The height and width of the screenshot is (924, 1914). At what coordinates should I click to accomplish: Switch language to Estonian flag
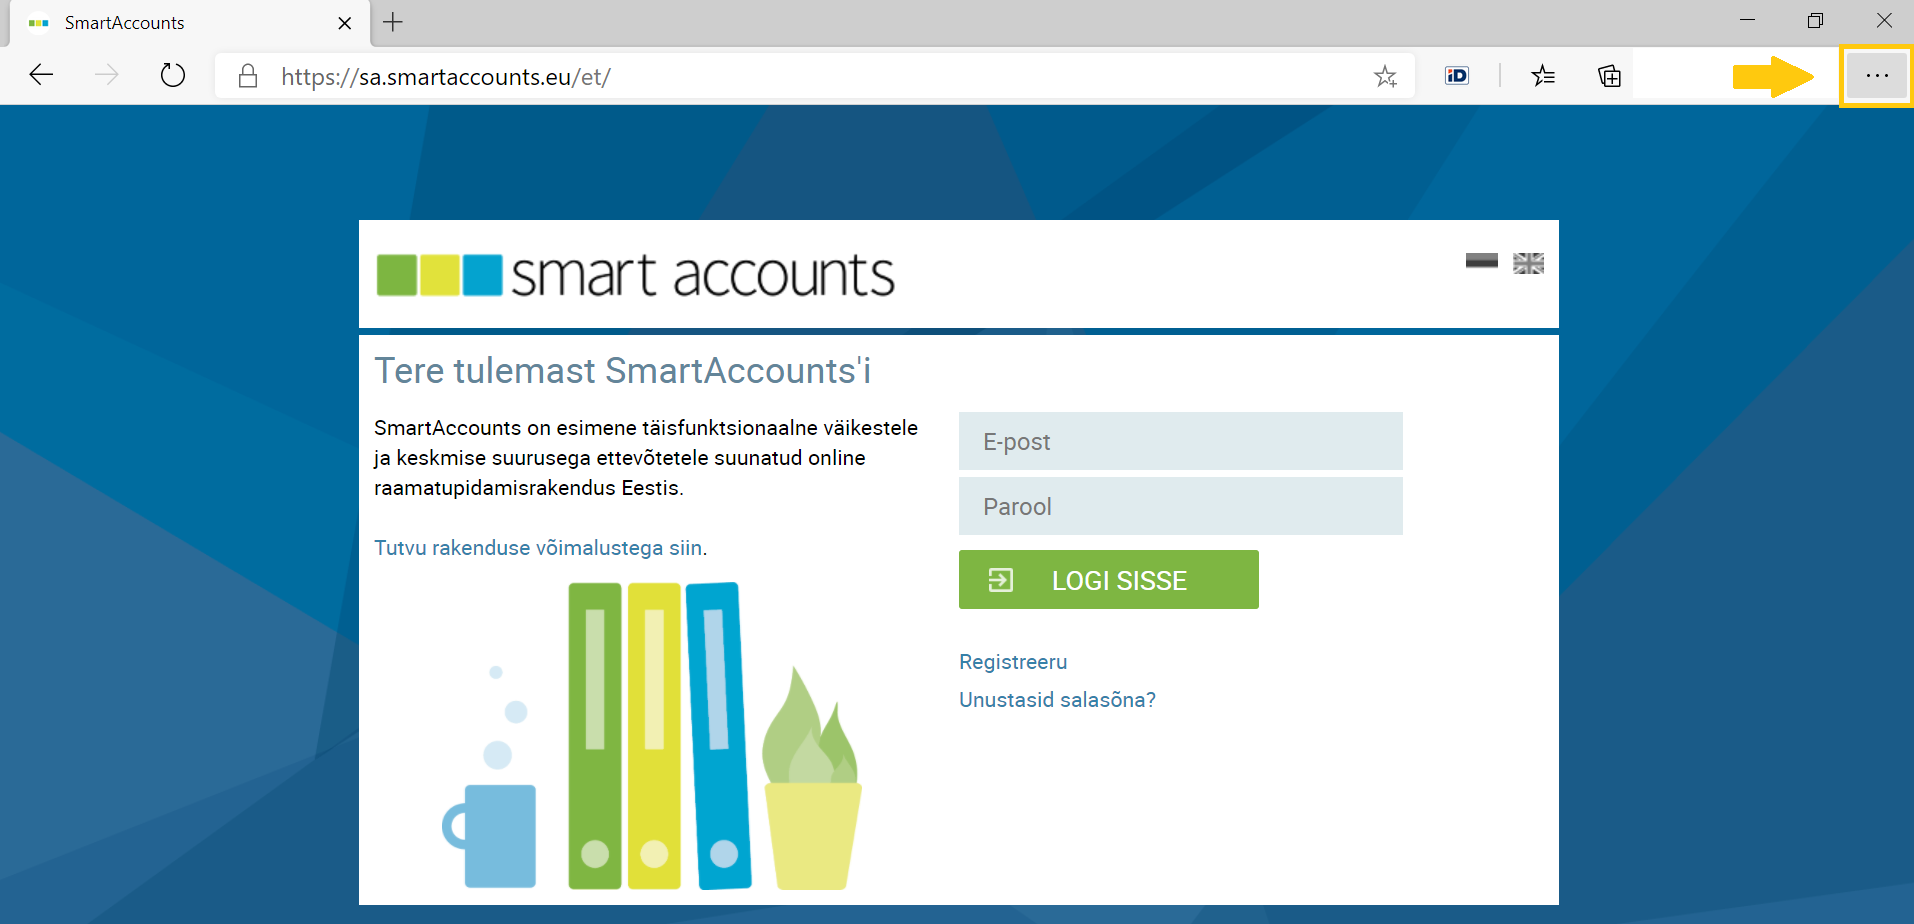[x=1482, y=262]
